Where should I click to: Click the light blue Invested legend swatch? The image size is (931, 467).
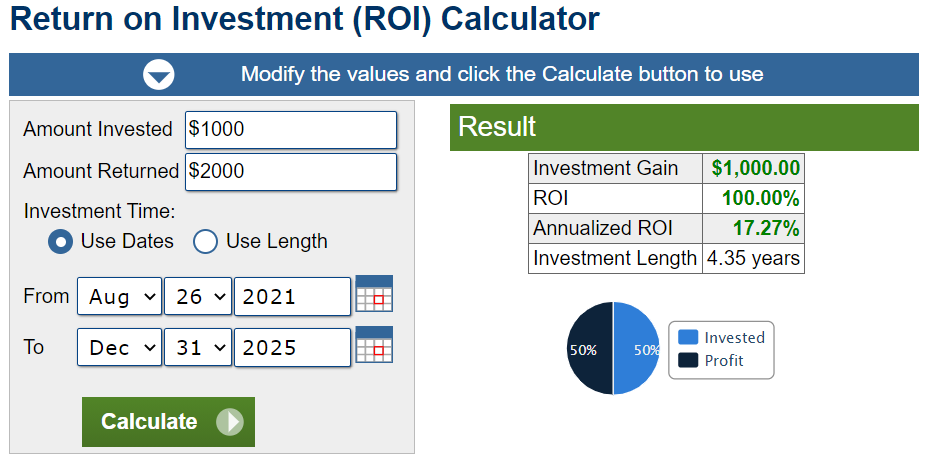688,337
